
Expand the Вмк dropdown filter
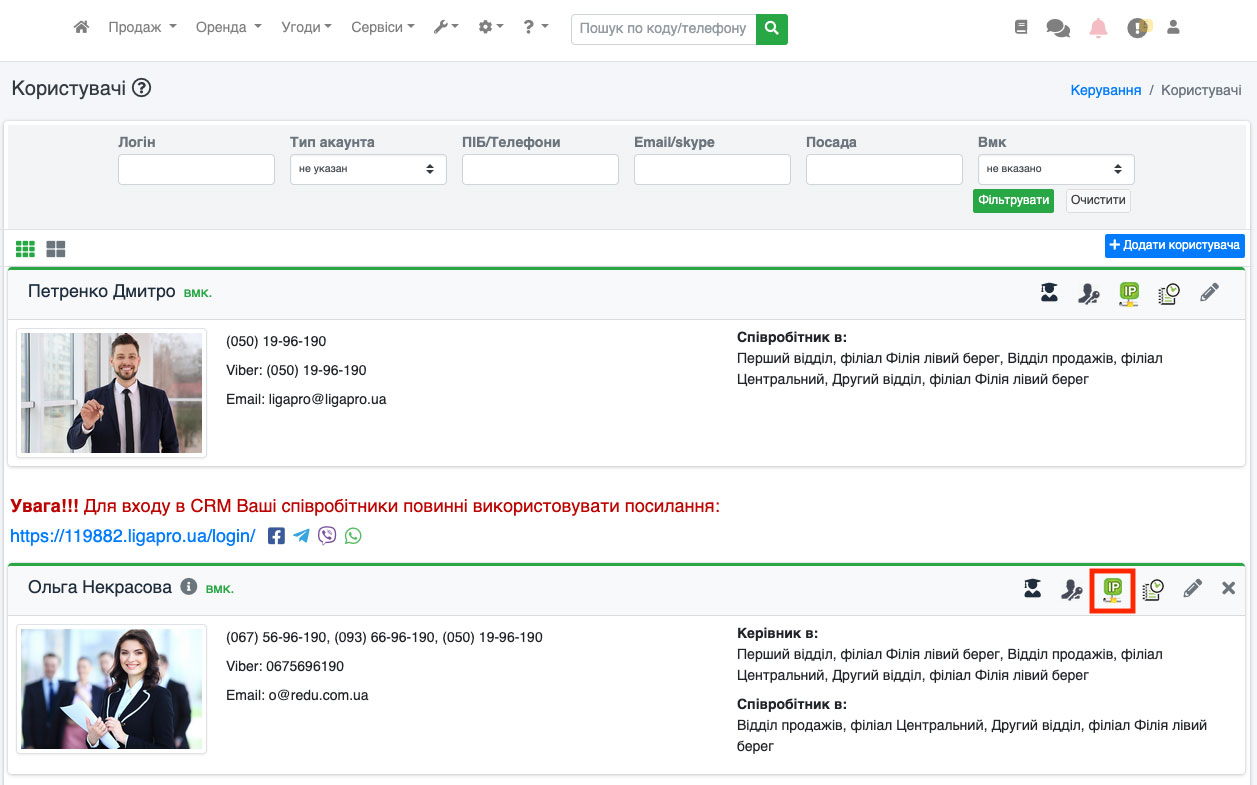click(1055, 169)
